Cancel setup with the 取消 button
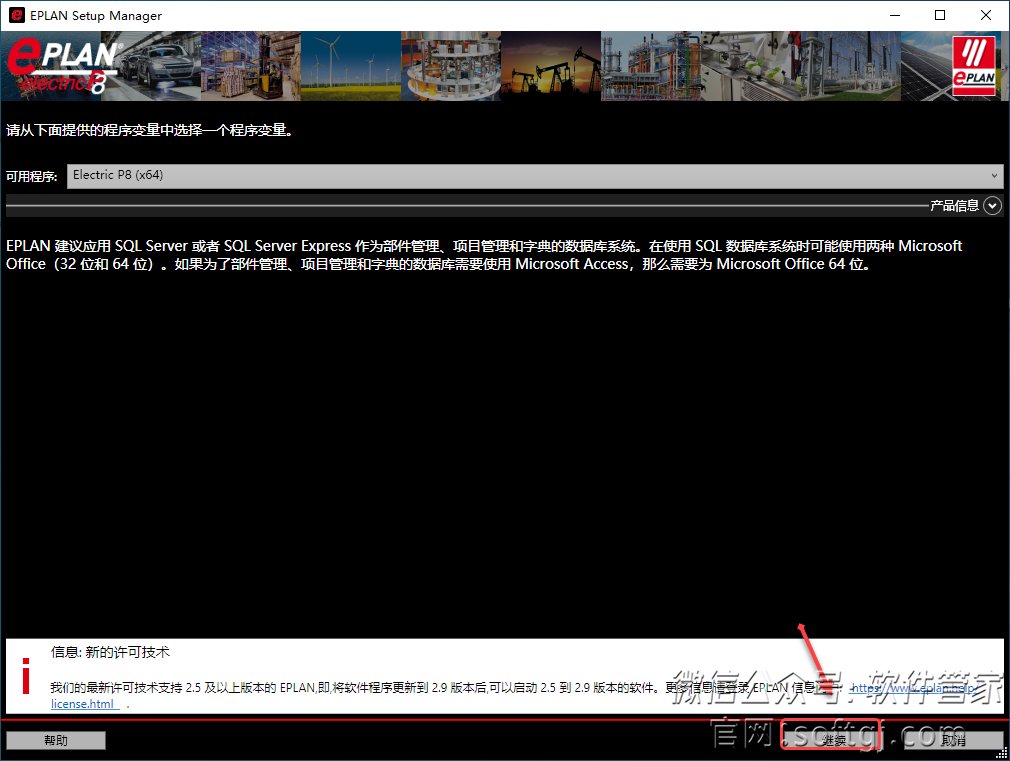Viewport: 1010px width, 761px height. click(953, 740)
